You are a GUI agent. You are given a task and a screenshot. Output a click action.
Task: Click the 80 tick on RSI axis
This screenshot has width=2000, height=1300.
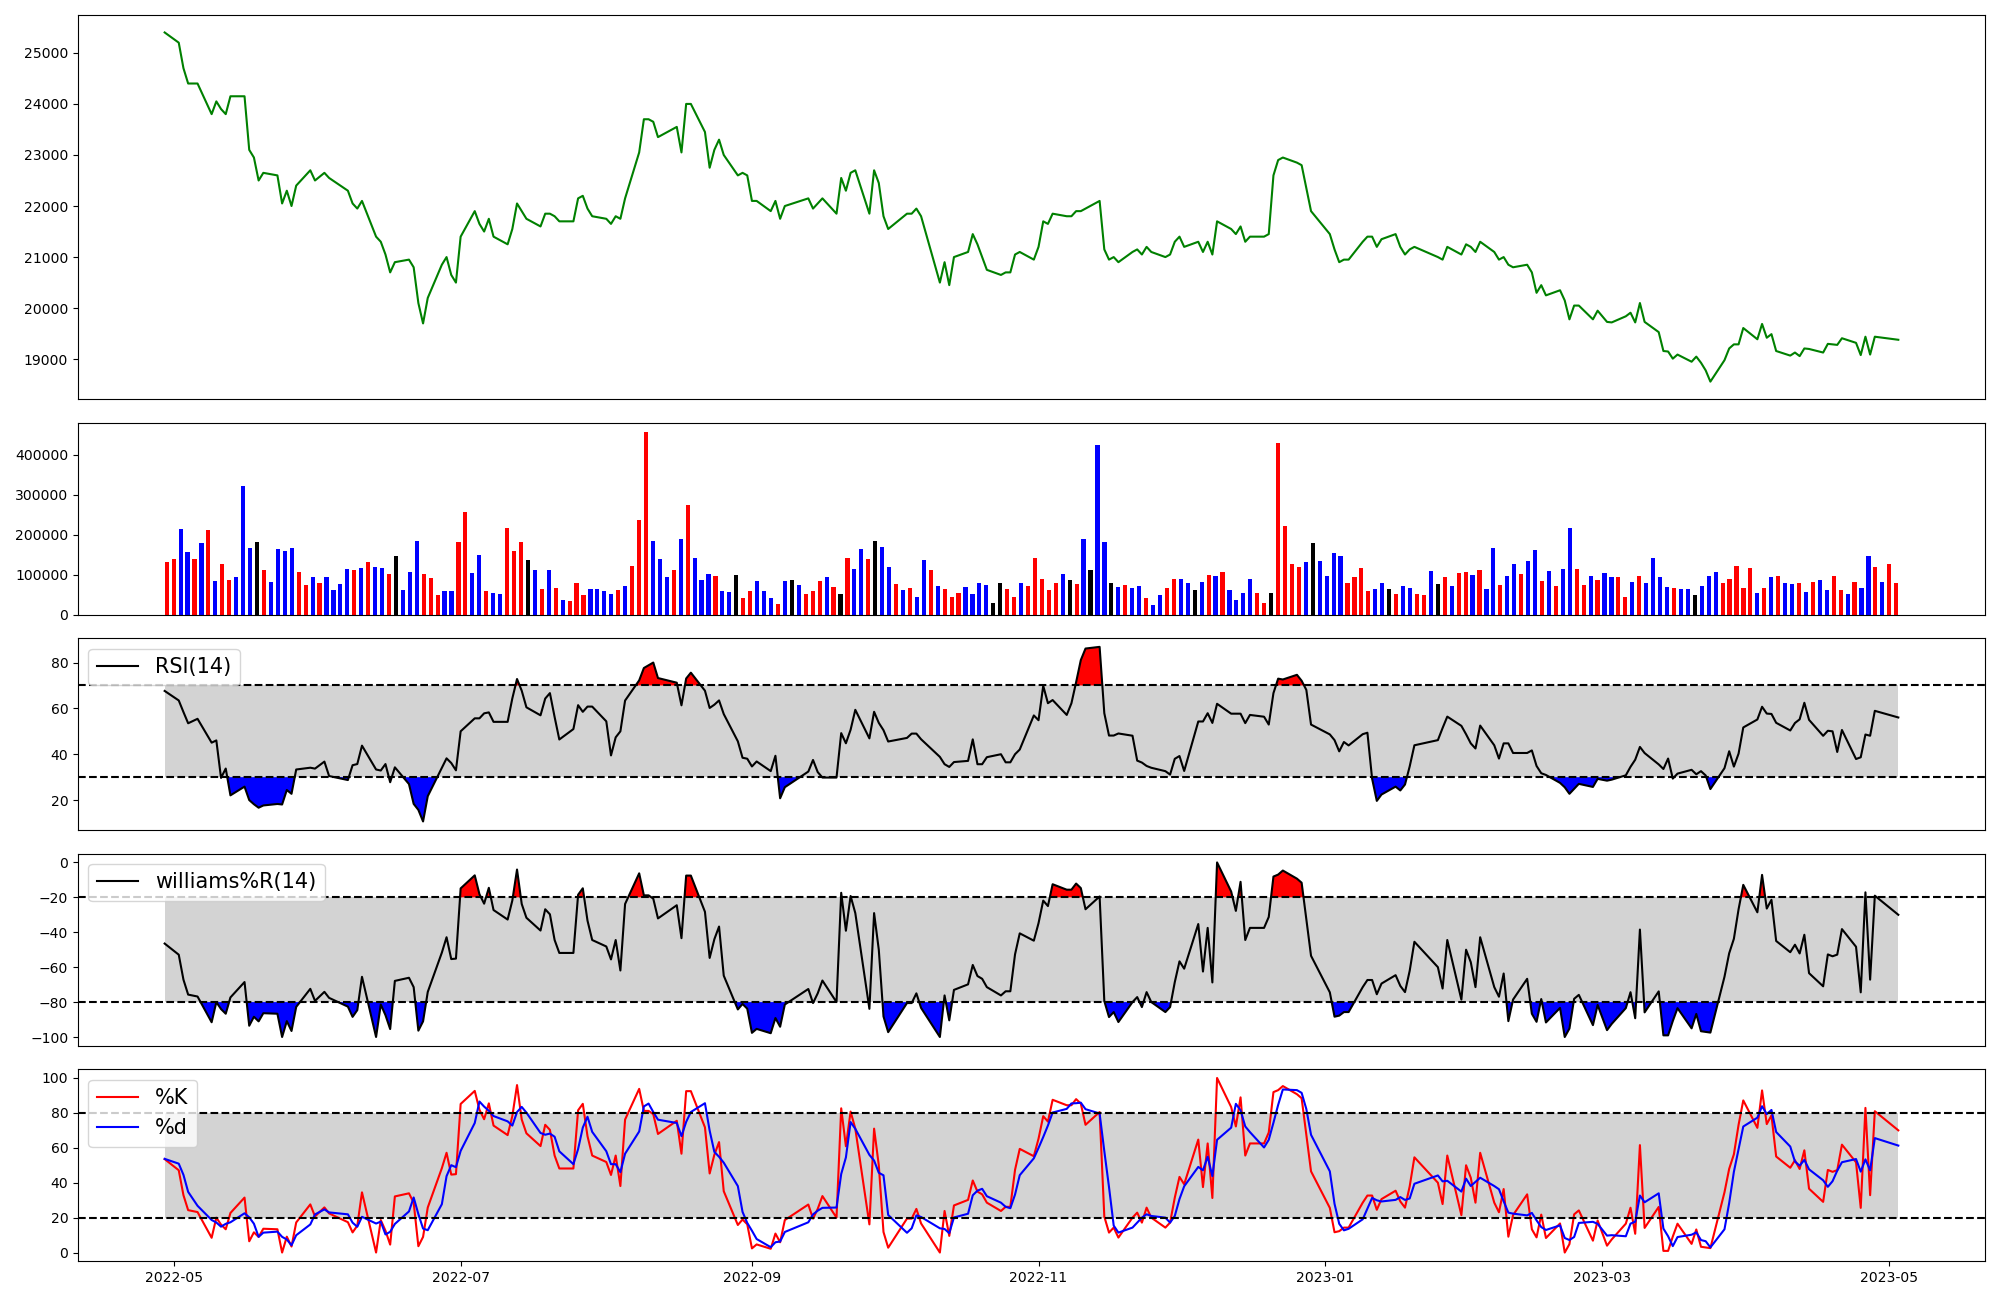[60, 663]
